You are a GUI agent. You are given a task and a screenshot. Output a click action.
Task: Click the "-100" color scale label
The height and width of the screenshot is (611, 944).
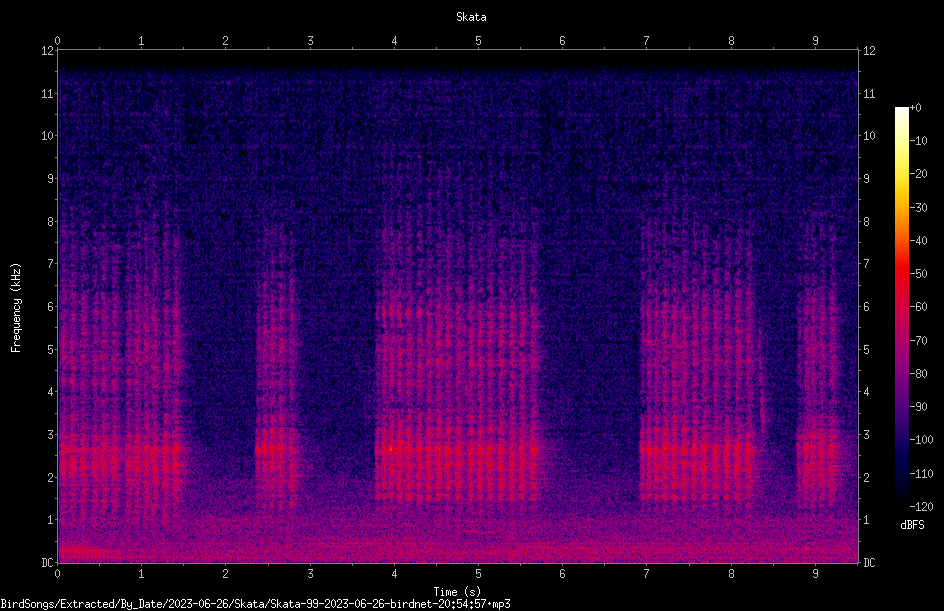click(921, 440)
